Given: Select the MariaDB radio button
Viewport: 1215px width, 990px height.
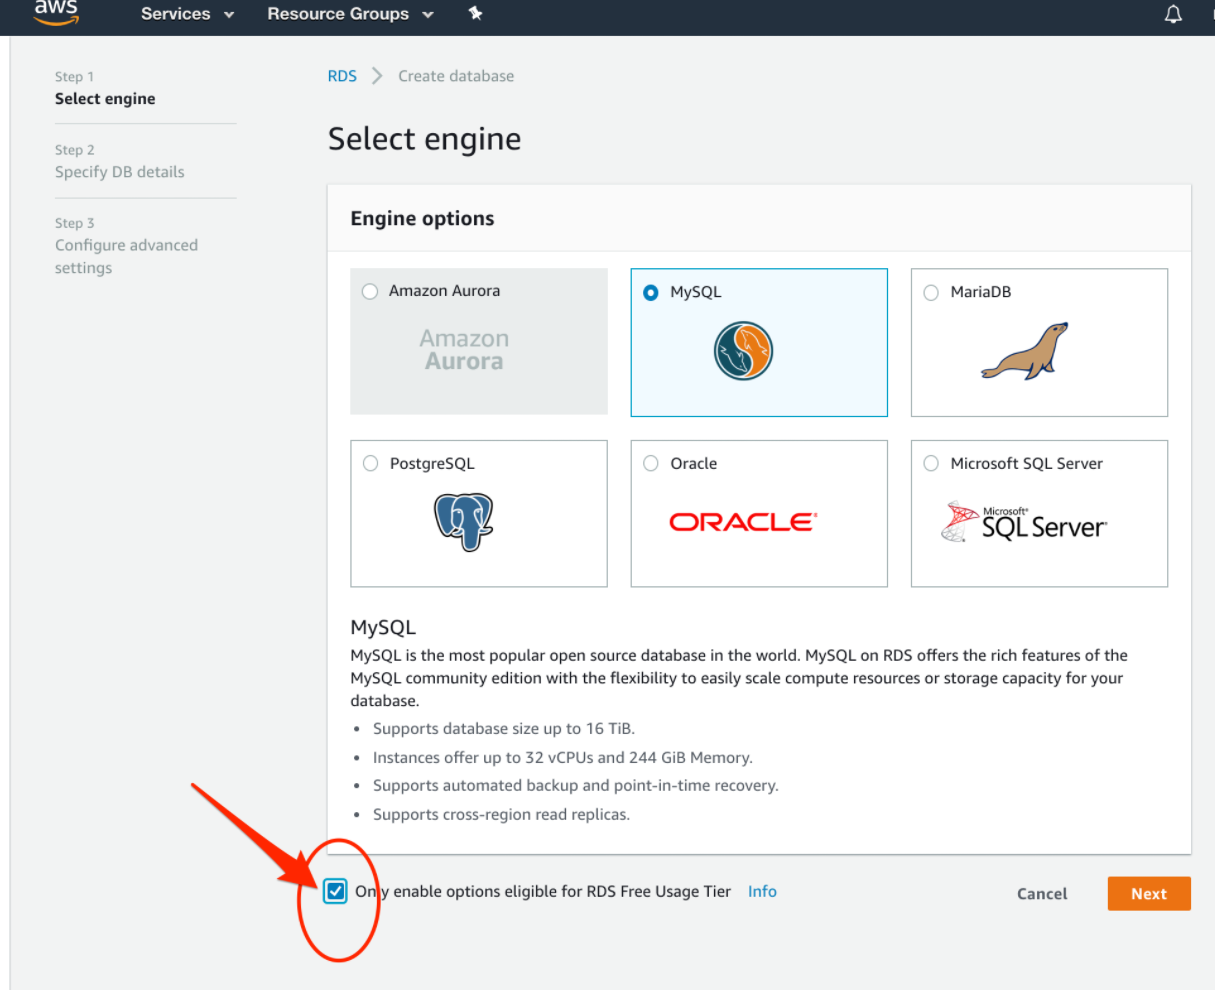Looking at the screenshot, I should pyautogui.click(x=931, y=292).
